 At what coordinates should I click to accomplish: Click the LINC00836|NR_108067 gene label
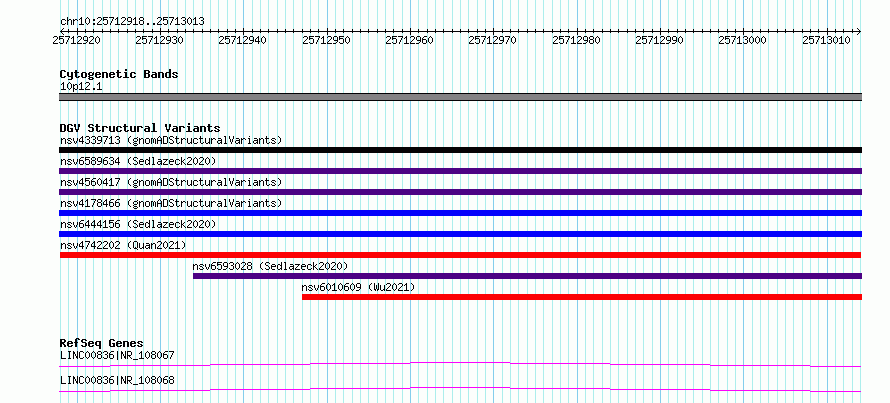pos(117,355)
